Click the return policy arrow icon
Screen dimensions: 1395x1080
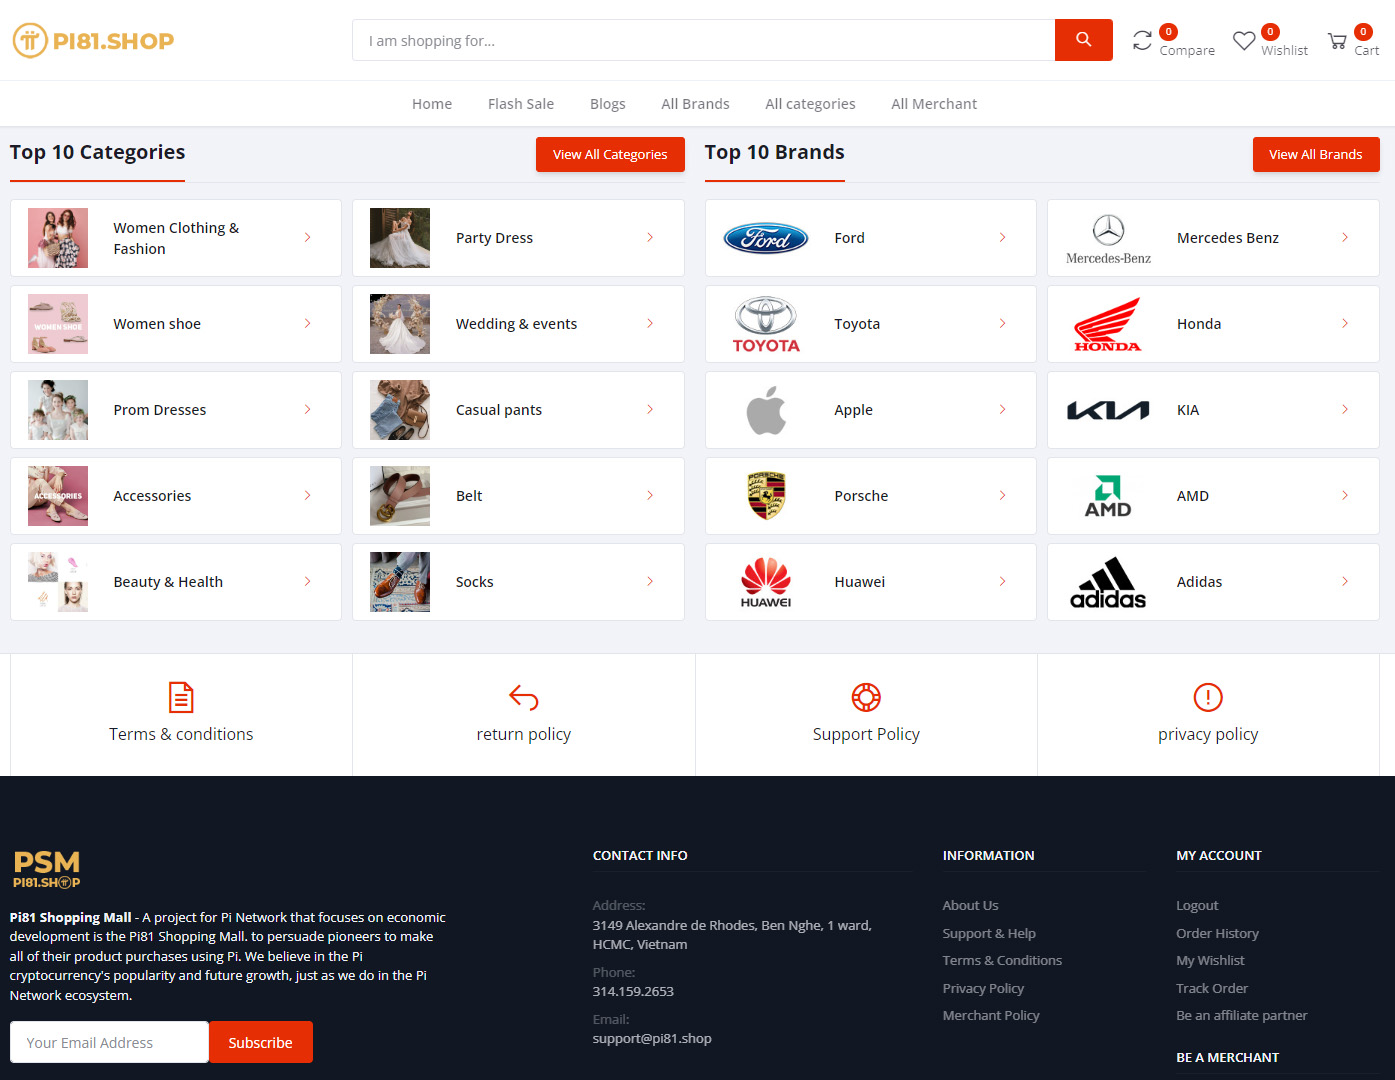(x=524, y=697)
